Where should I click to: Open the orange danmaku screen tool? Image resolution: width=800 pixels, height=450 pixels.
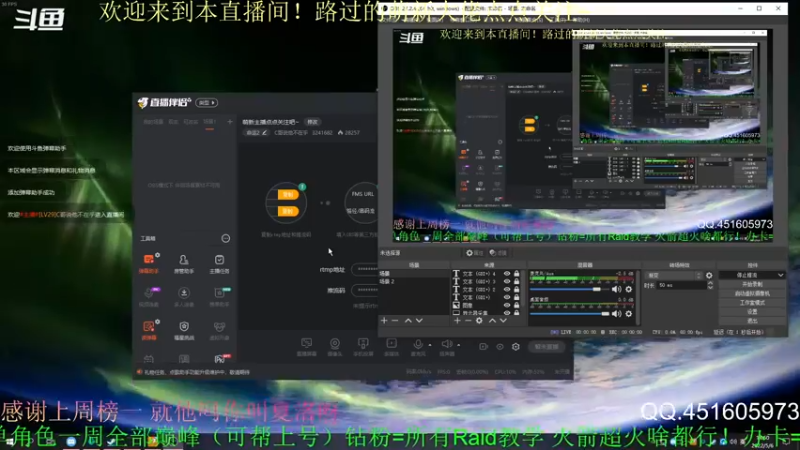(148, 330)
